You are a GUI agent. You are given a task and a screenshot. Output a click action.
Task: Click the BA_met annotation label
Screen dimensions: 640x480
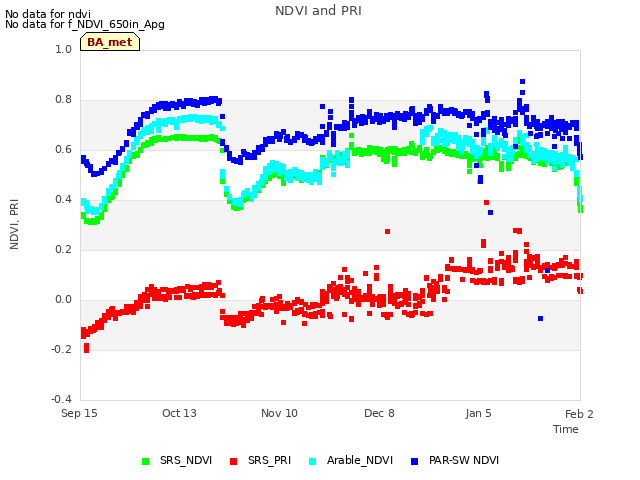110,42
